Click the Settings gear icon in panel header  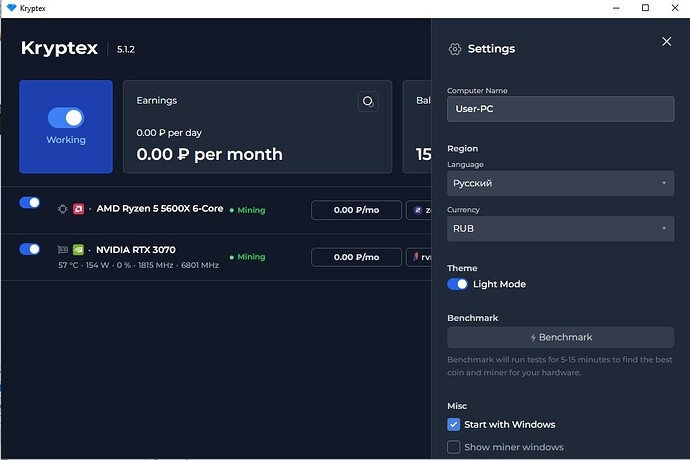point(455,49)
